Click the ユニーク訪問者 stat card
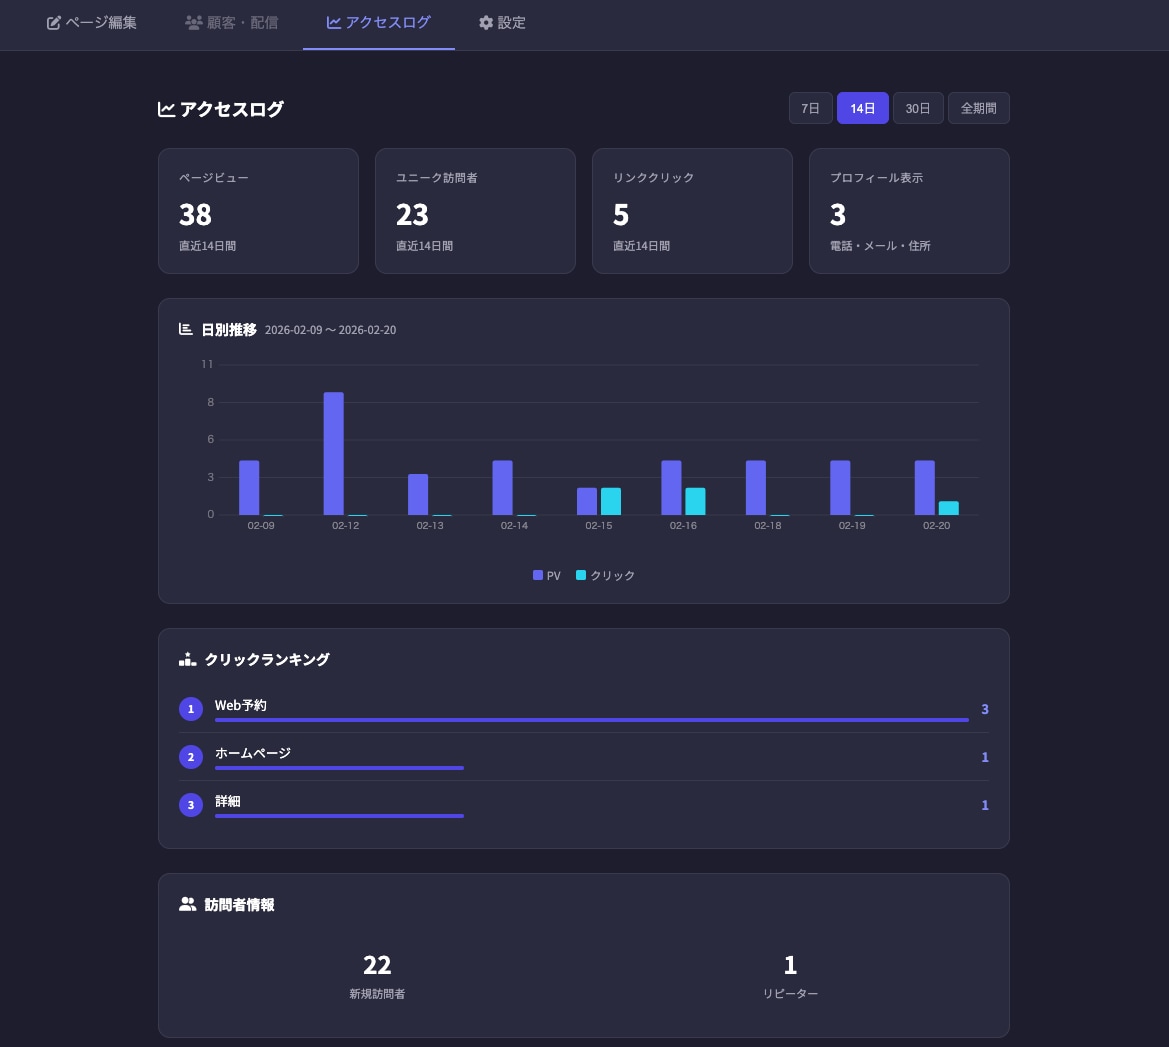Screen dimensions: 1169x1047 [x=475, y=211]
